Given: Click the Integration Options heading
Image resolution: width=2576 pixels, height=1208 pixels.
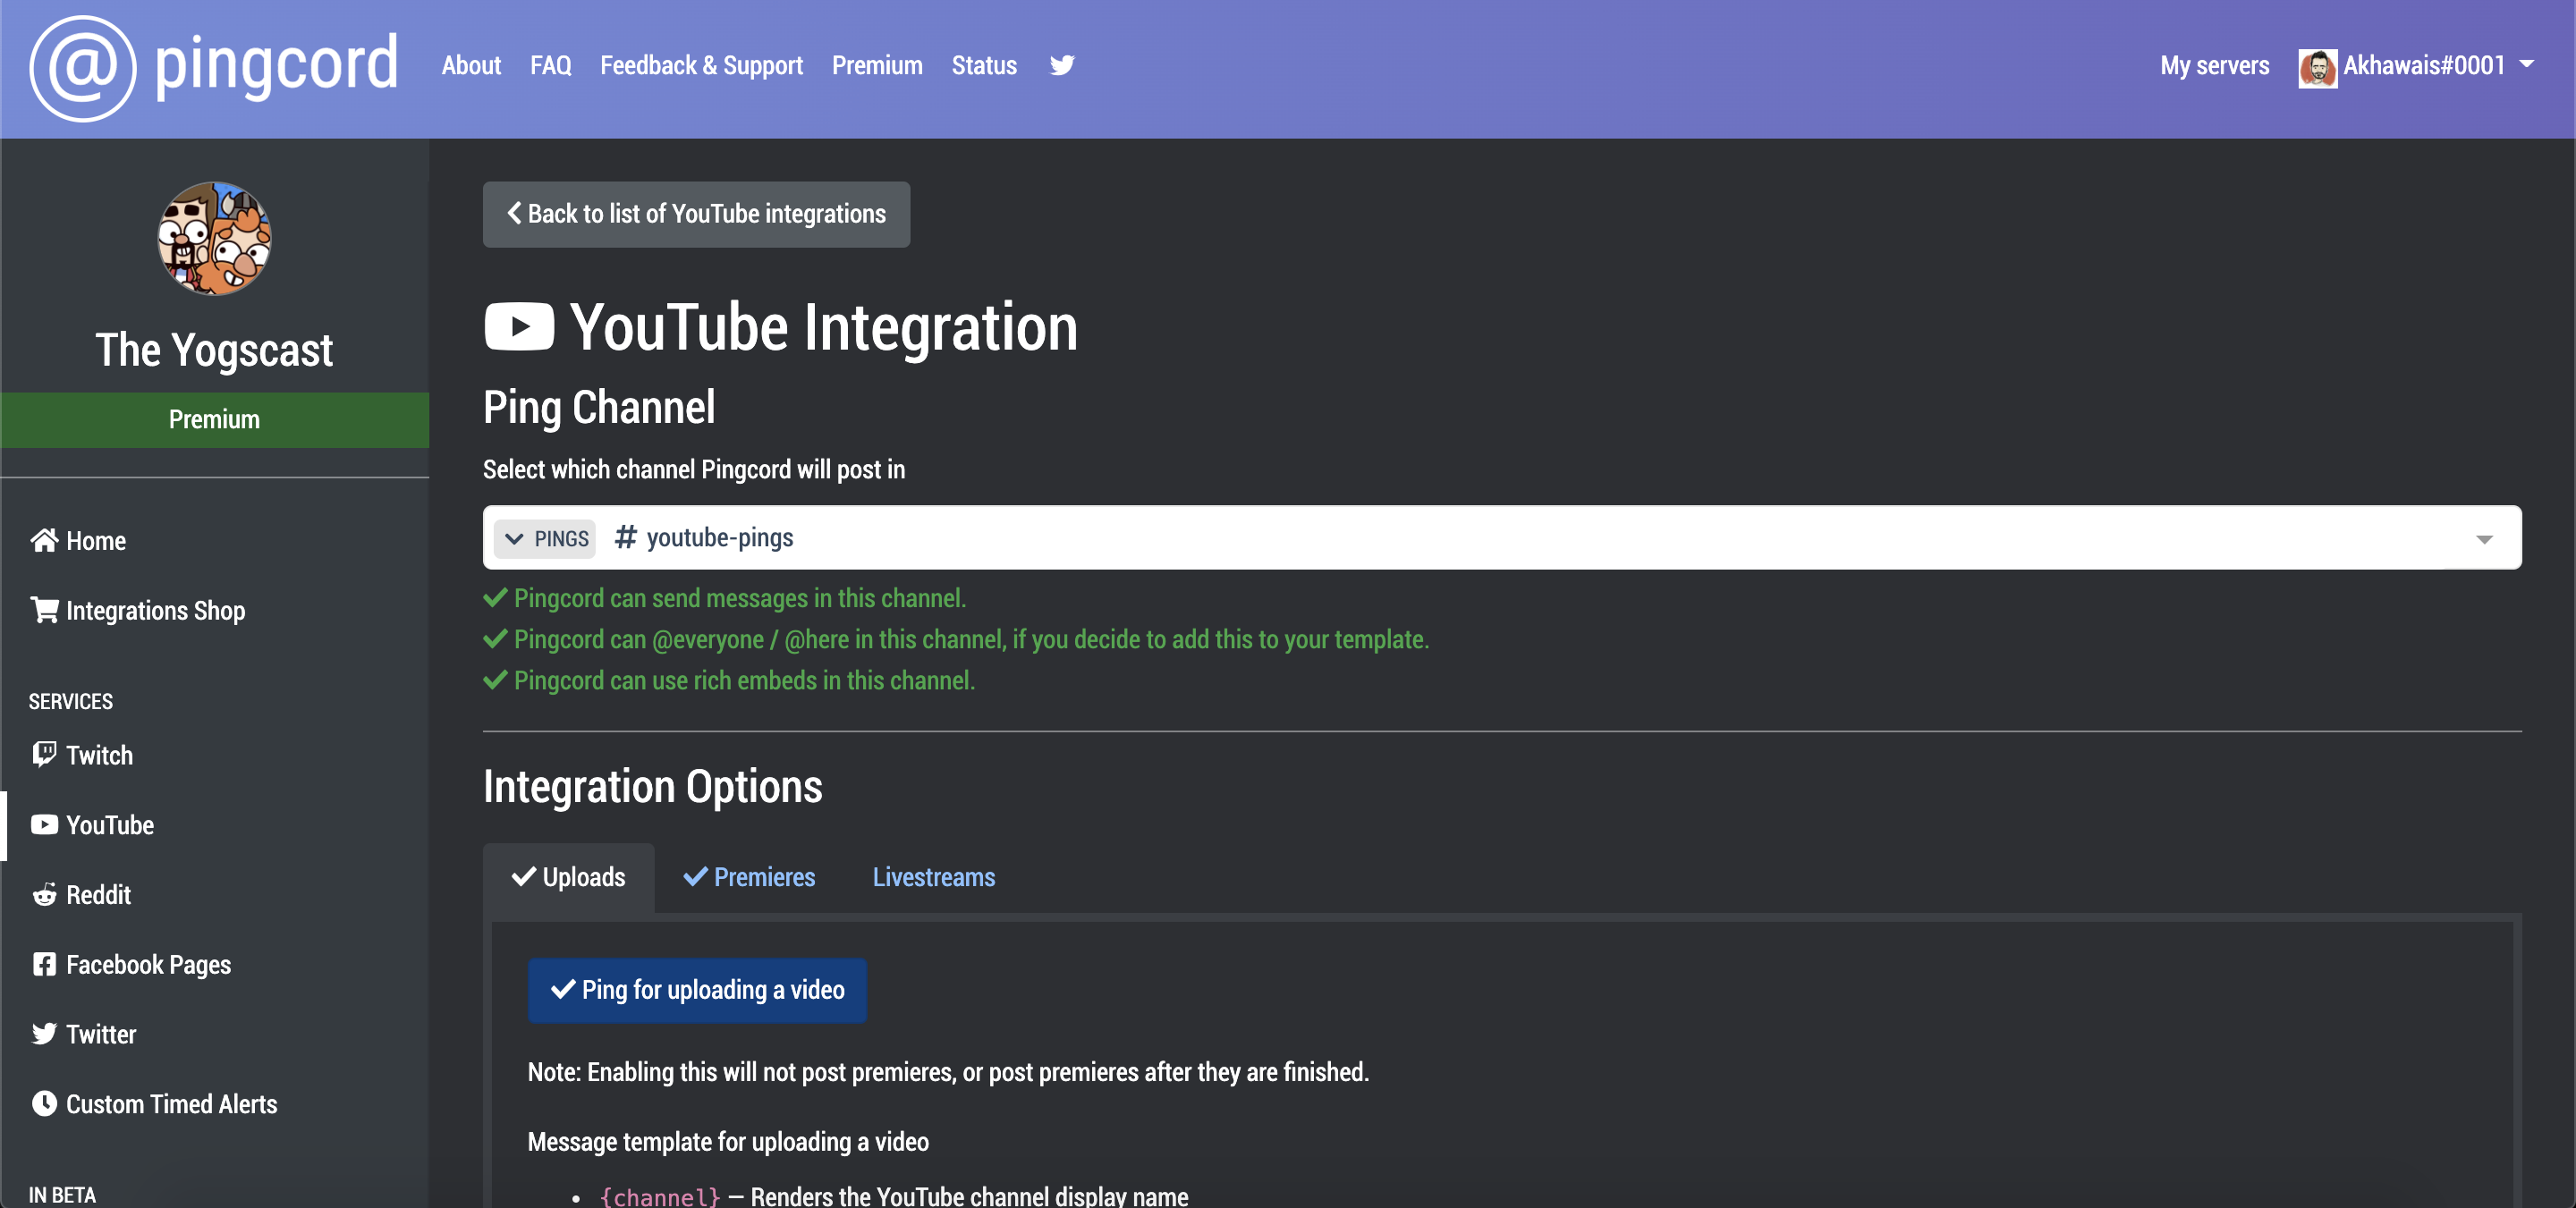Looking at the screenshot, I should (x=653, y=787).
